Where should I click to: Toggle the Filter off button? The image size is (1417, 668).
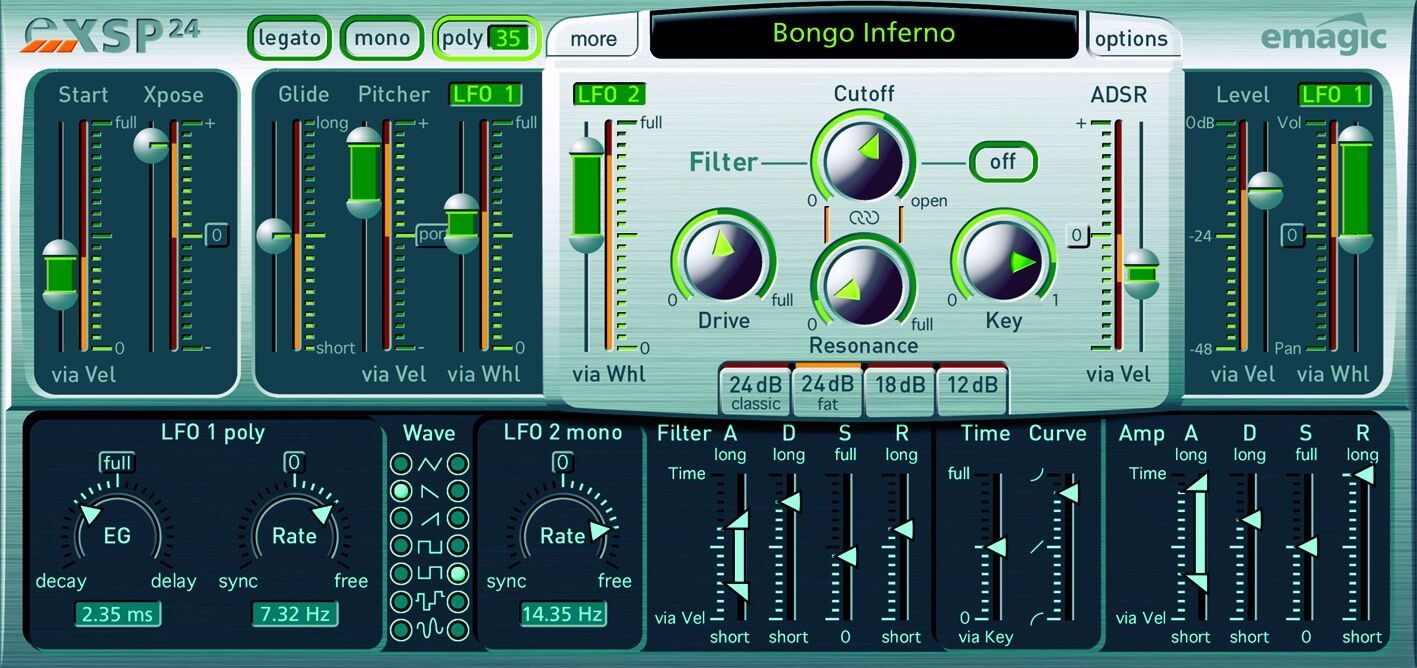pos(1003,161)
